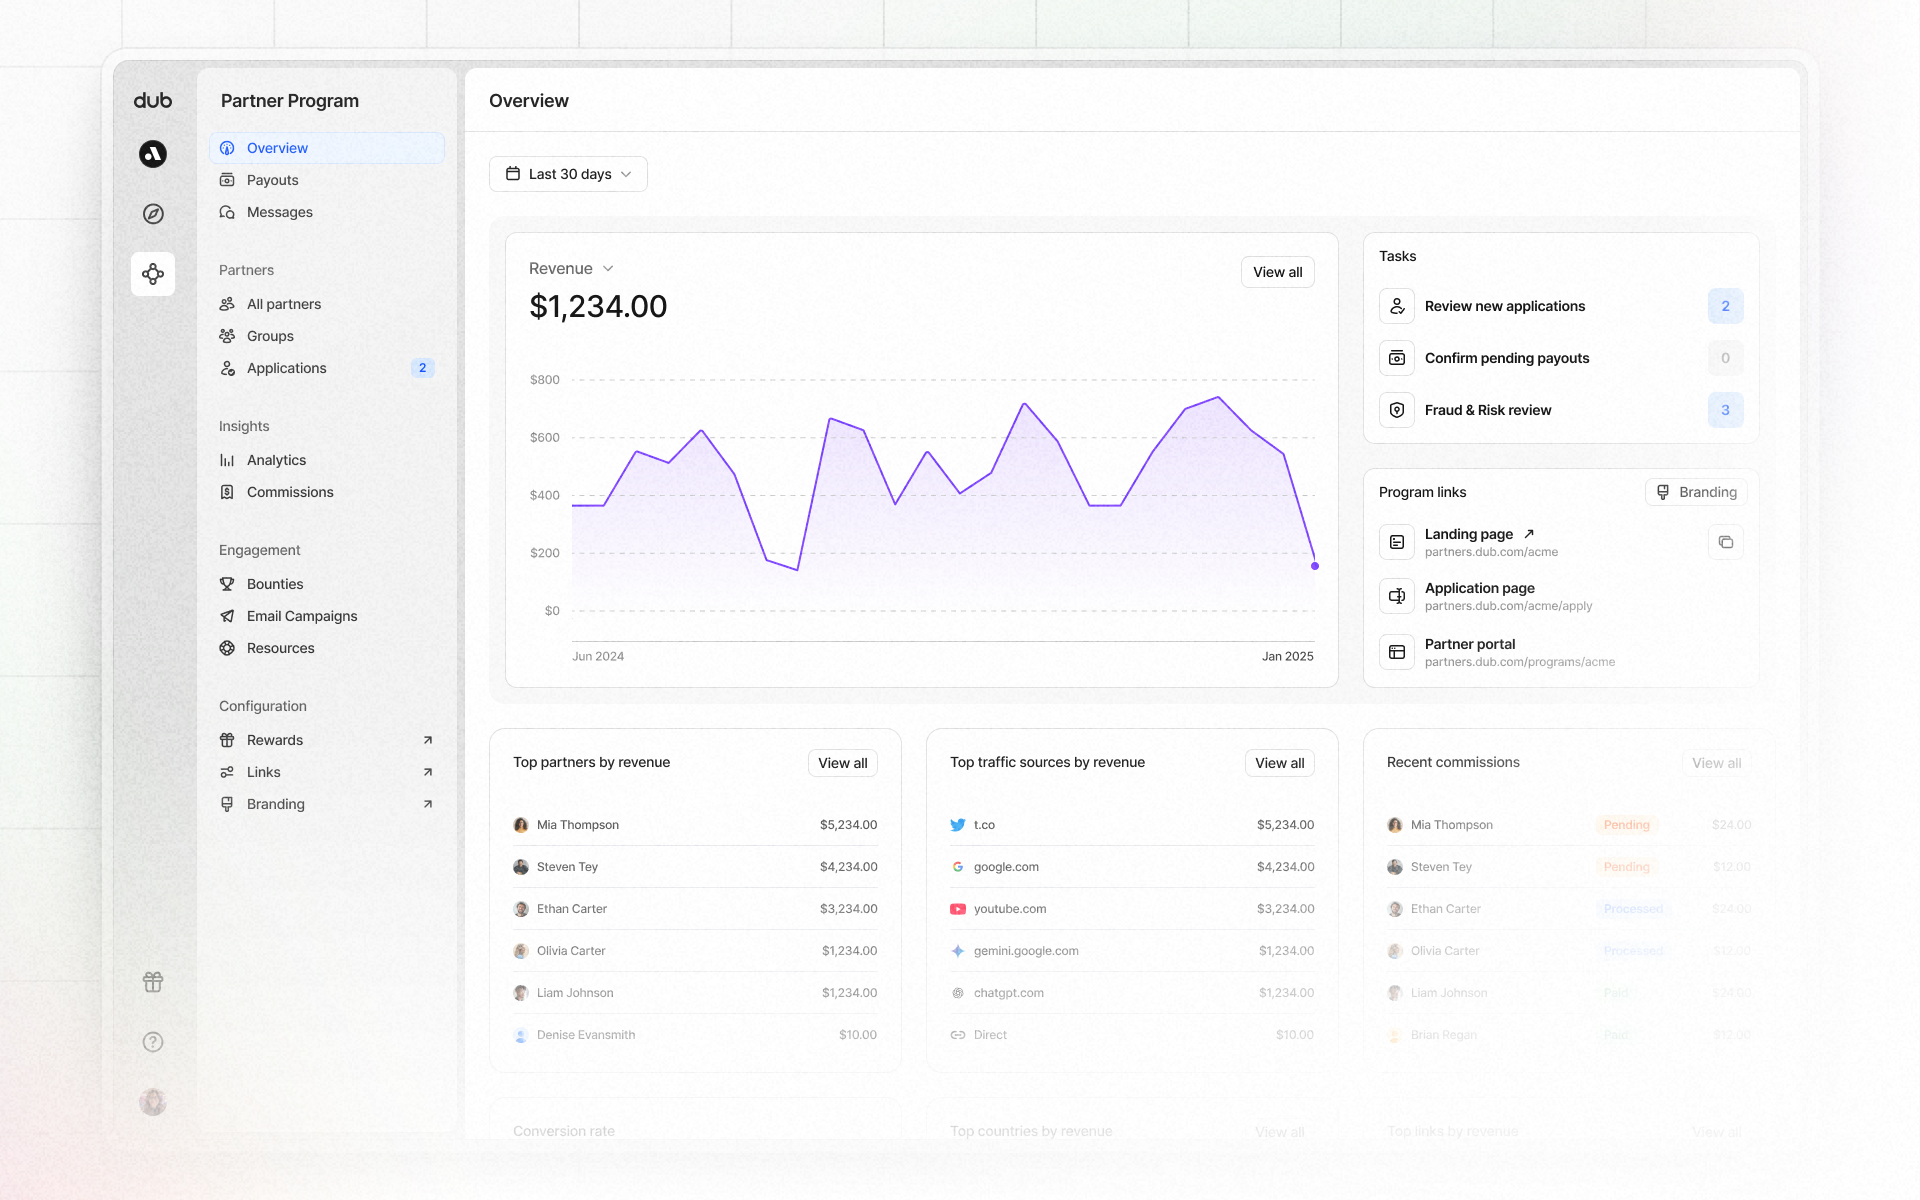Open the Partner portal link
1920x1200 pixels.
(1470, 644)
